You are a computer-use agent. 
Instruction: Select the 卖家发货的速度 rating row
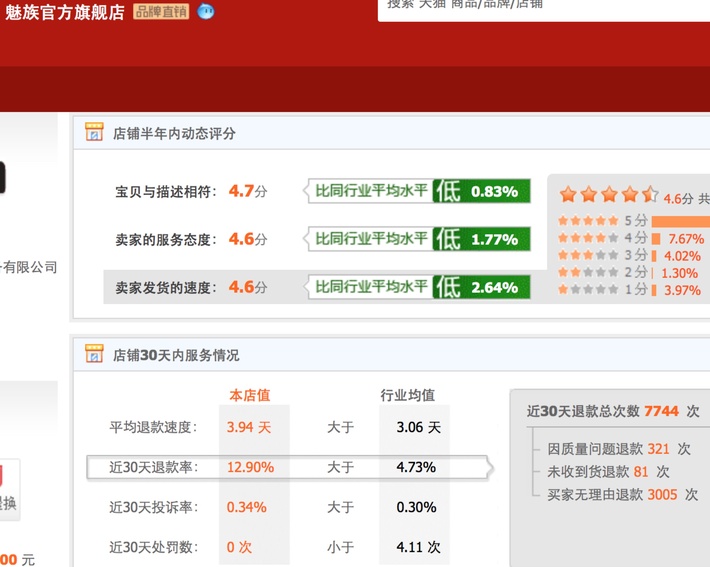click(x=323, y=287)
